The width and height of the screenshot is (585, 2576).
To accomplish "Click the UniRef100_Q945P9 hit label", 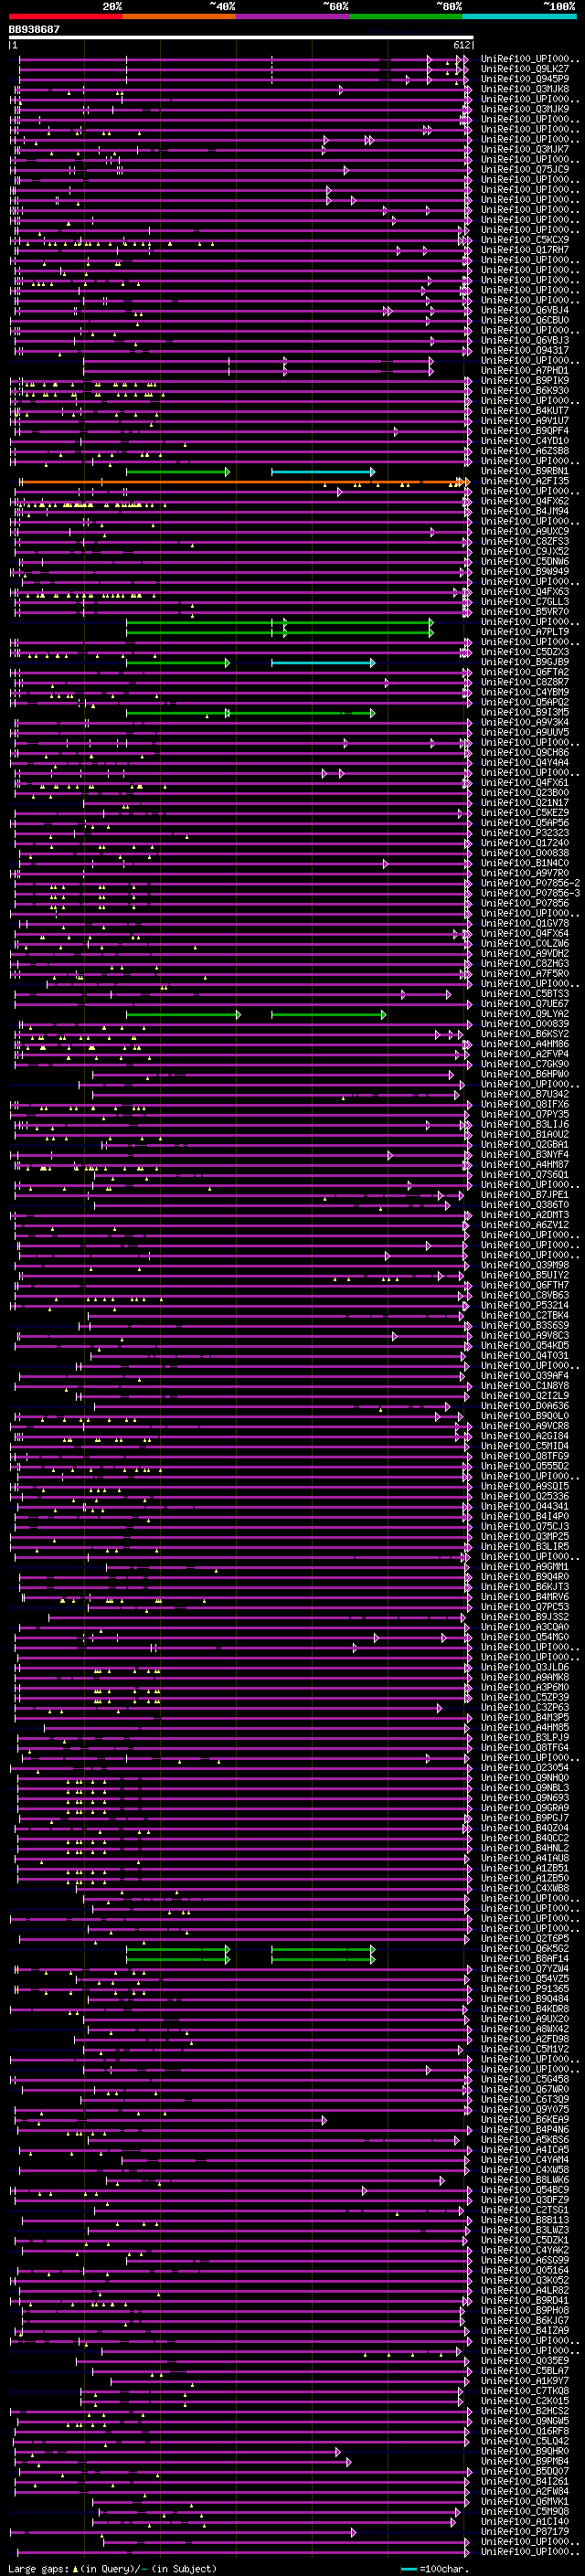I will click(x=525, y=79).
